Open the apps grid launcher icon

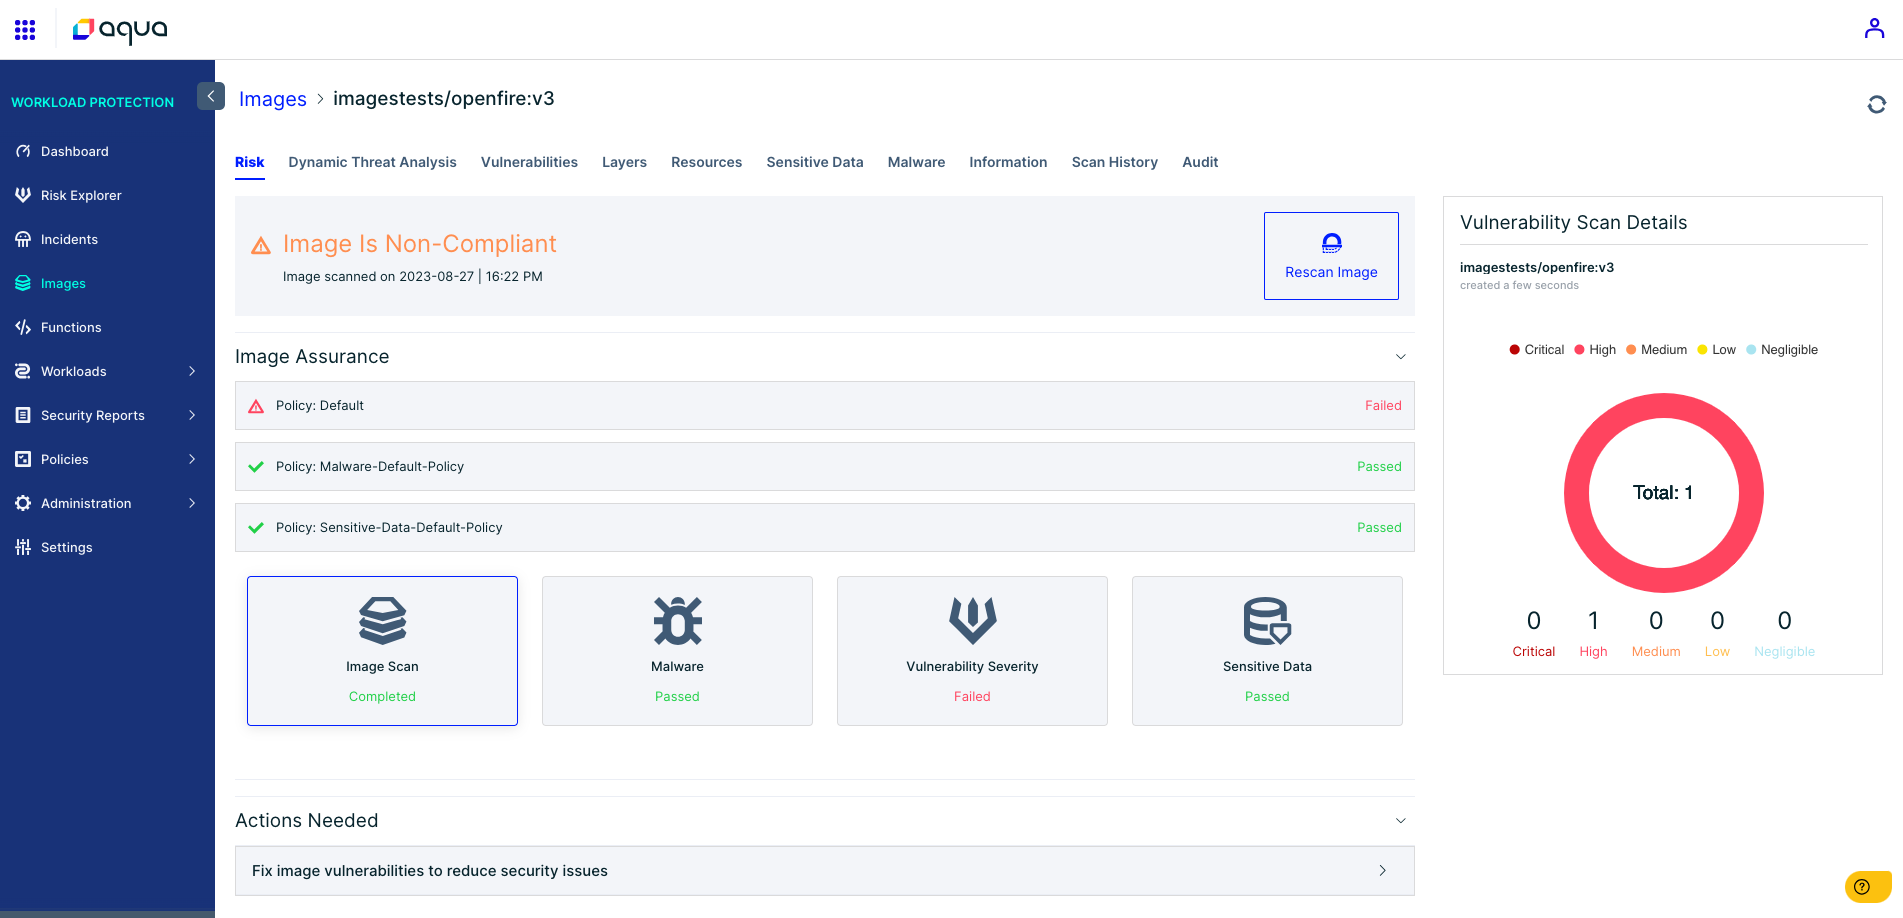click(25, 30)
